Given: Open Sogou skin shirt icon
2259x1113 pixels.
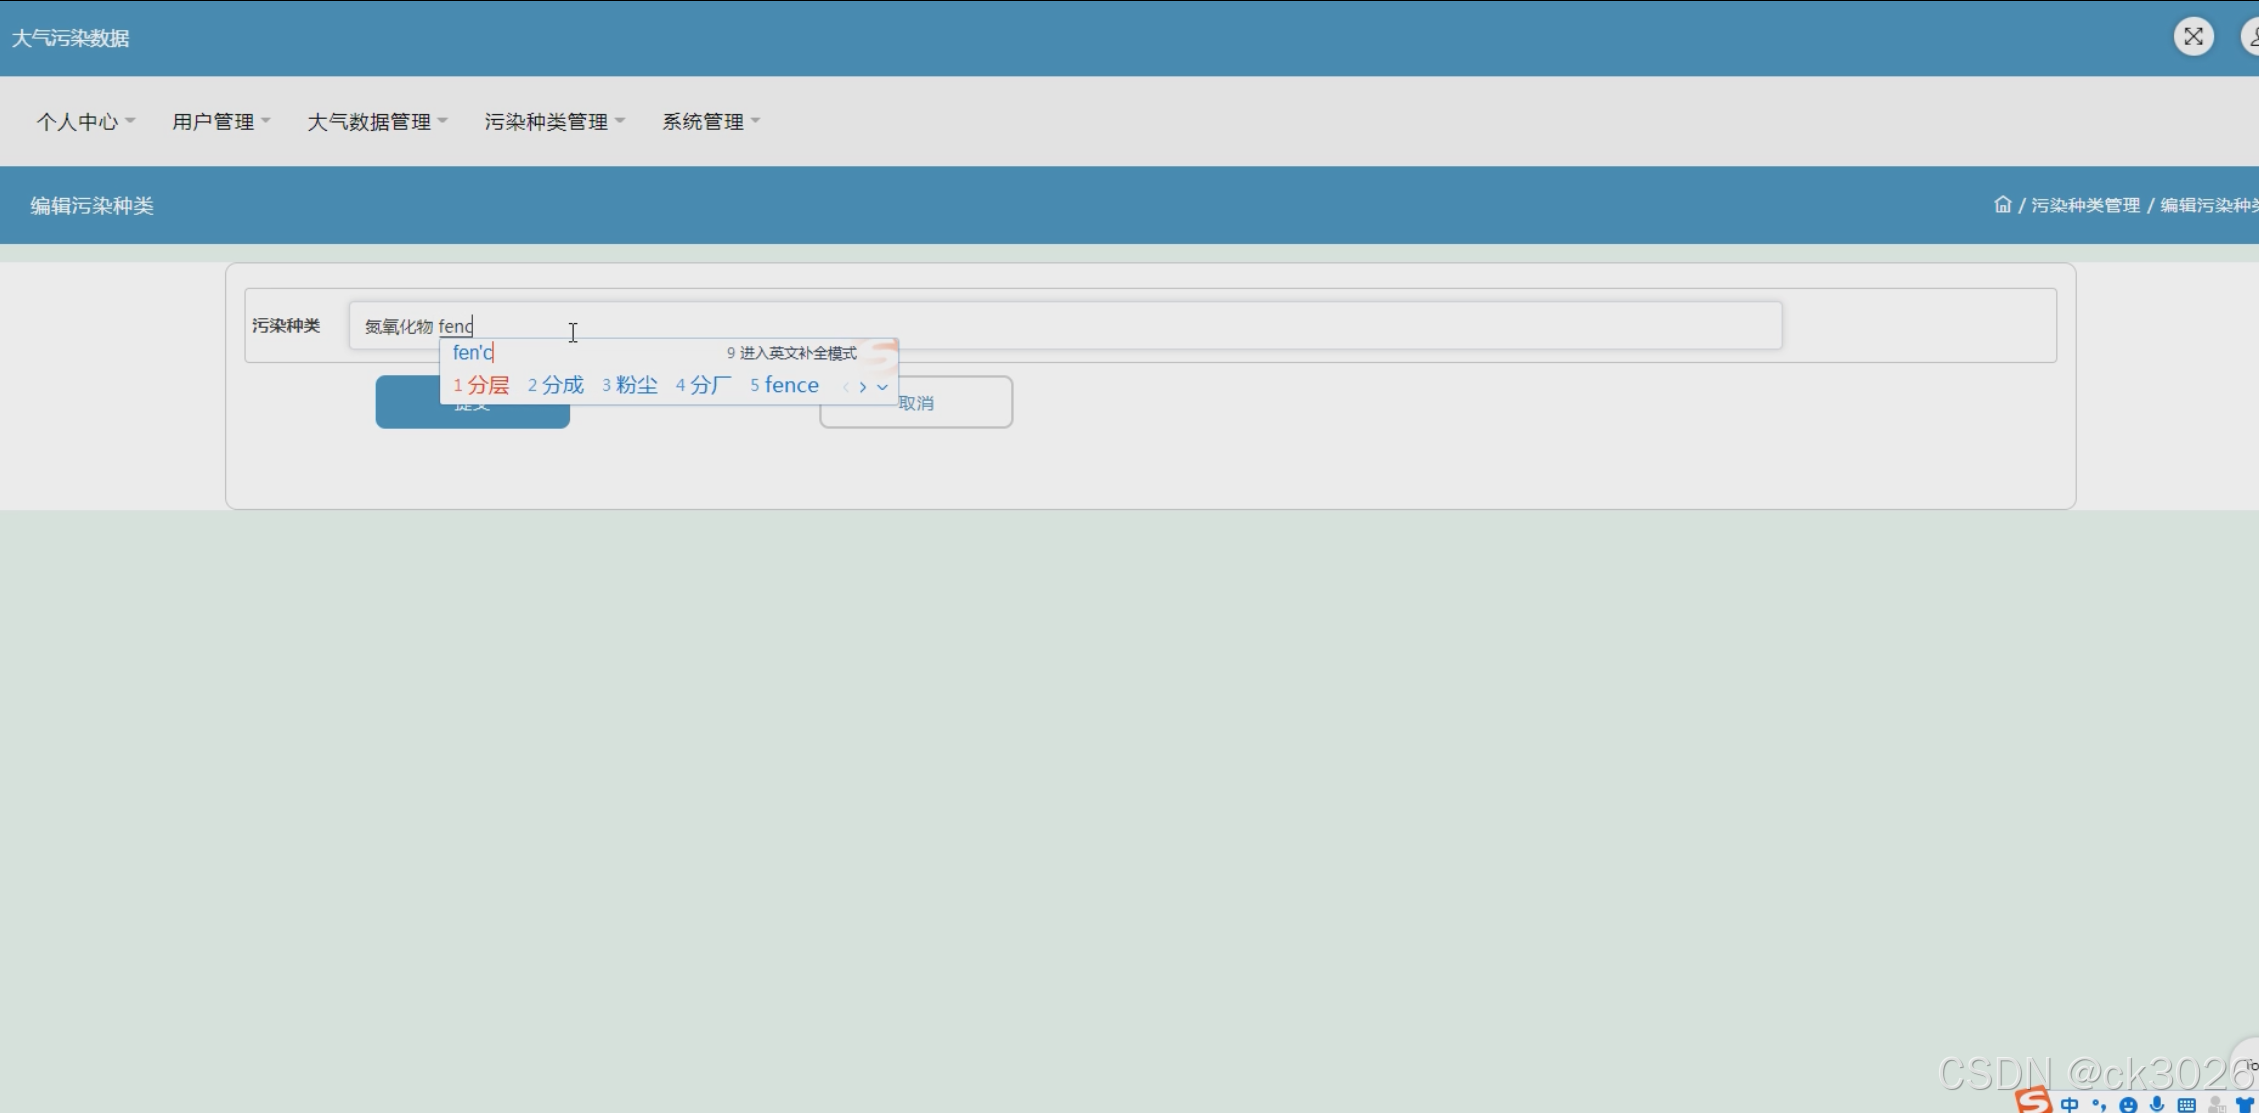Looking at the screenshot, I should [x=2246, y=1105].
